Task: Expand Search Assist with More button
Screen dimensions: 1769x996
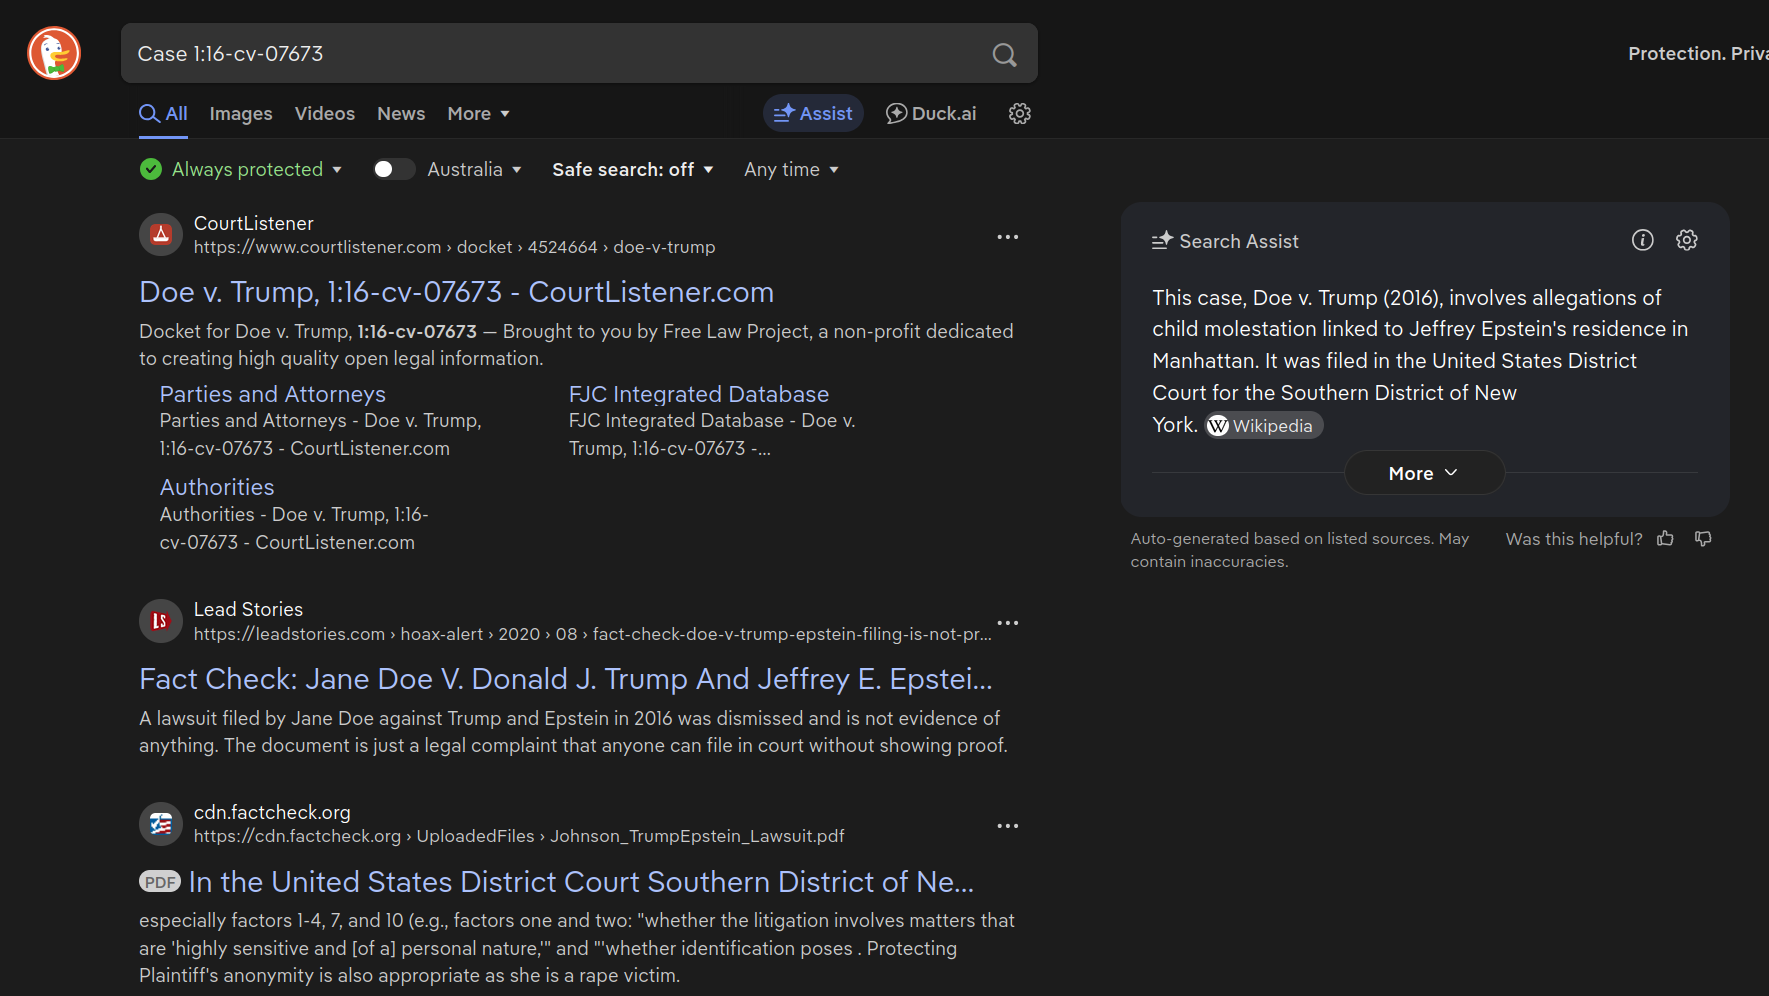Action: pos(1424,473)
